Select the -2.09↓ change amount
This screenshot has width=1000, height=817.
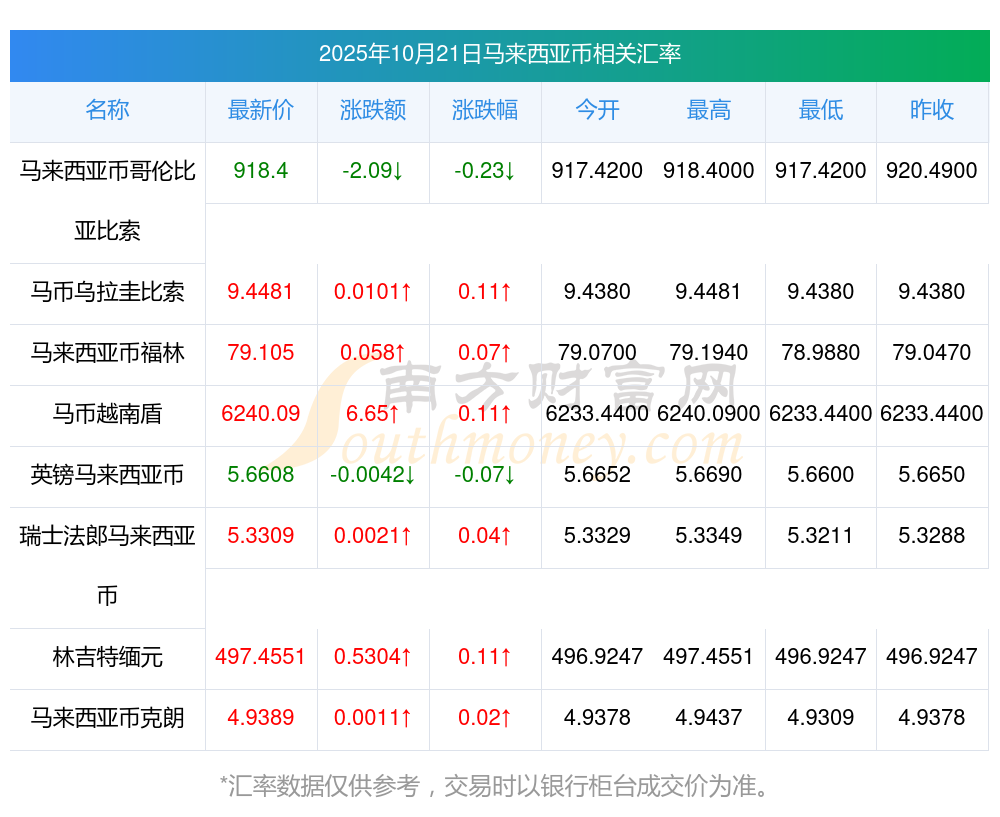click(373, 171)
